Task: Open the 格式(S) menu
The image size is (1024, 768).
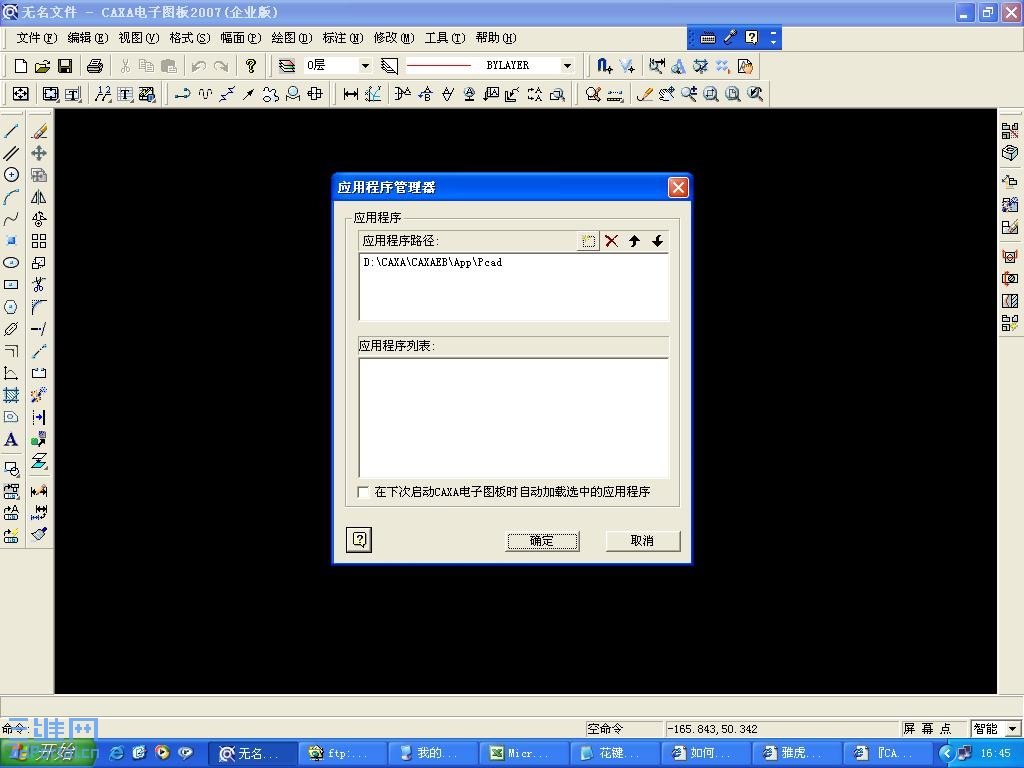Action: (189, 38)
